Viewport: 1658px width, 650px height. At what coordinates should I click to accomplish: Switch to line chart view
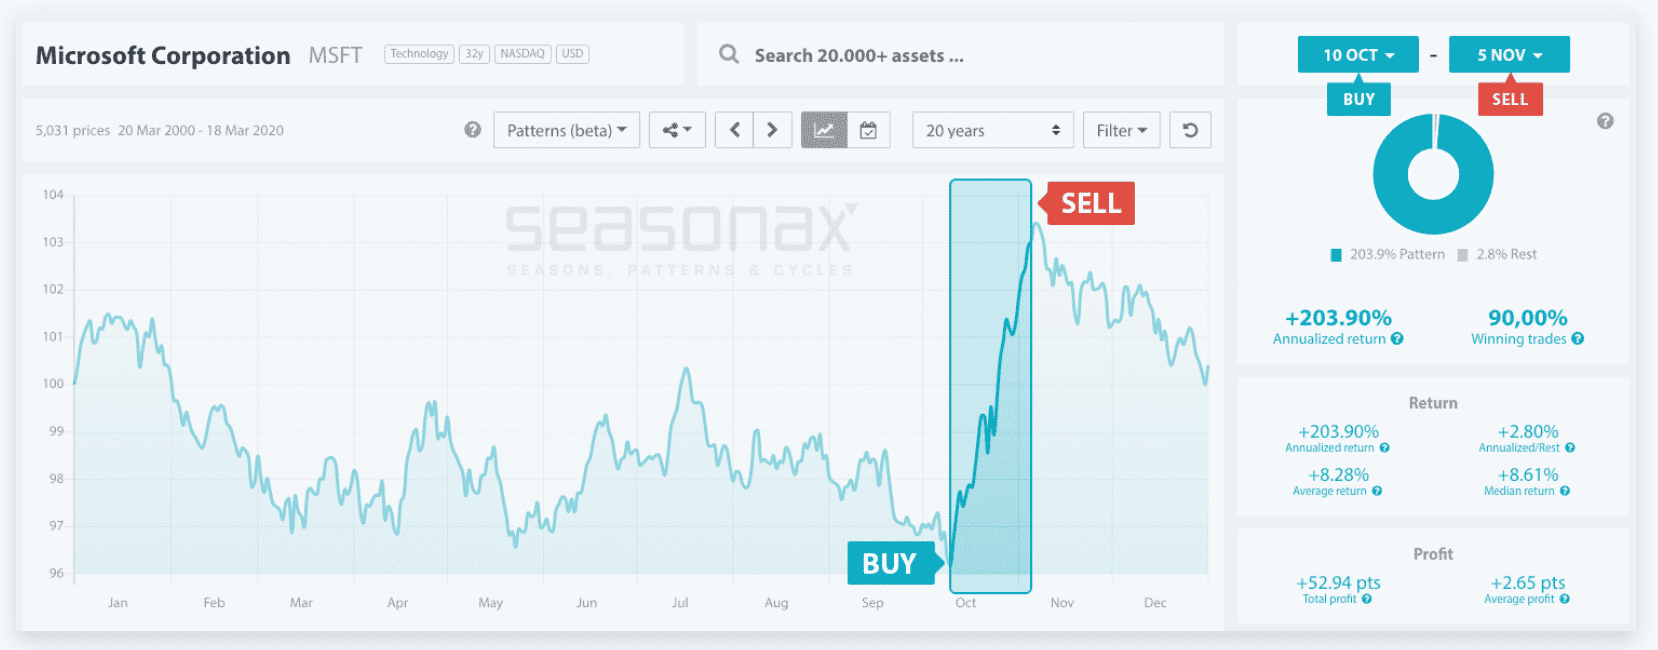[x=824, y=130]
